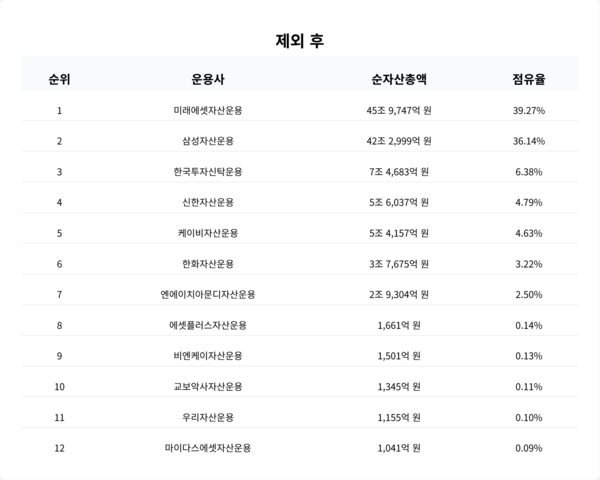Select 교보악사자산운용 company name

click(208, 387)
